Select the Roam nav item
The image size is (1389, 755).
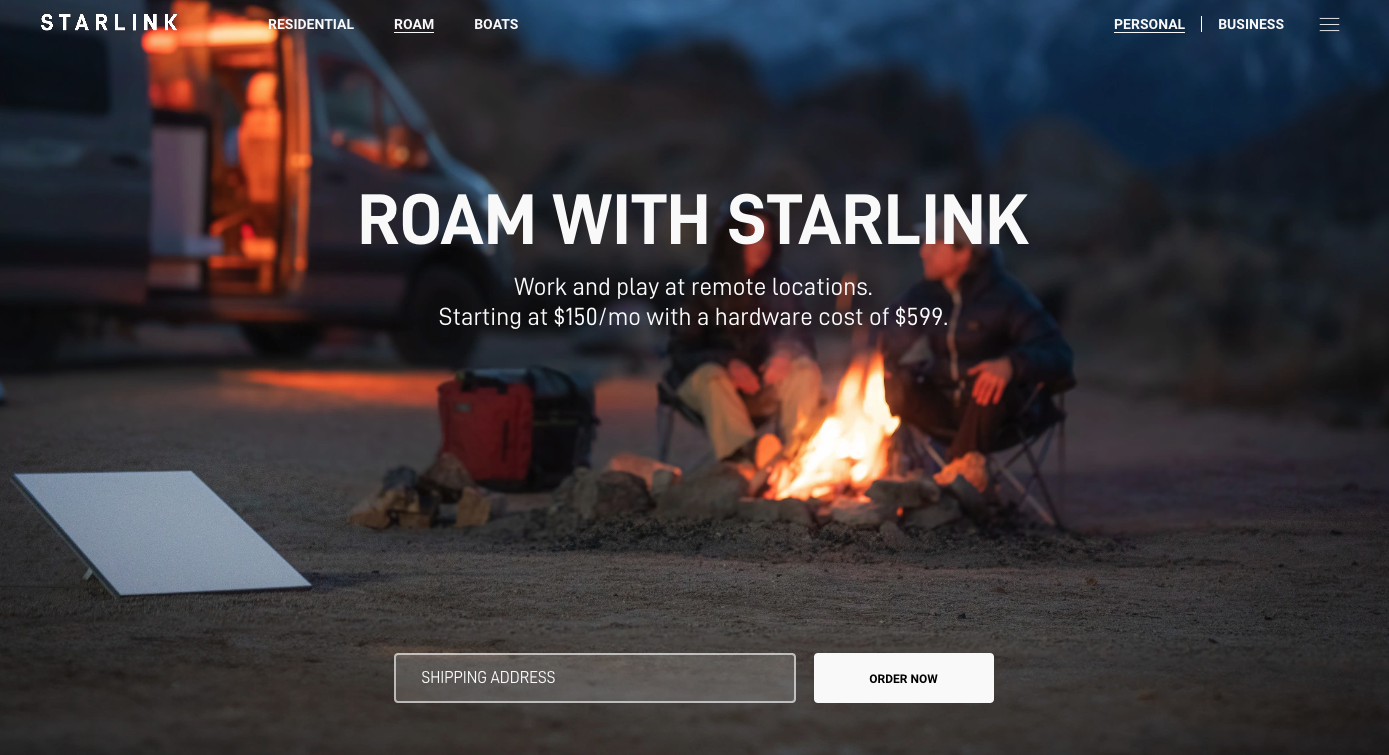[414, 24]
